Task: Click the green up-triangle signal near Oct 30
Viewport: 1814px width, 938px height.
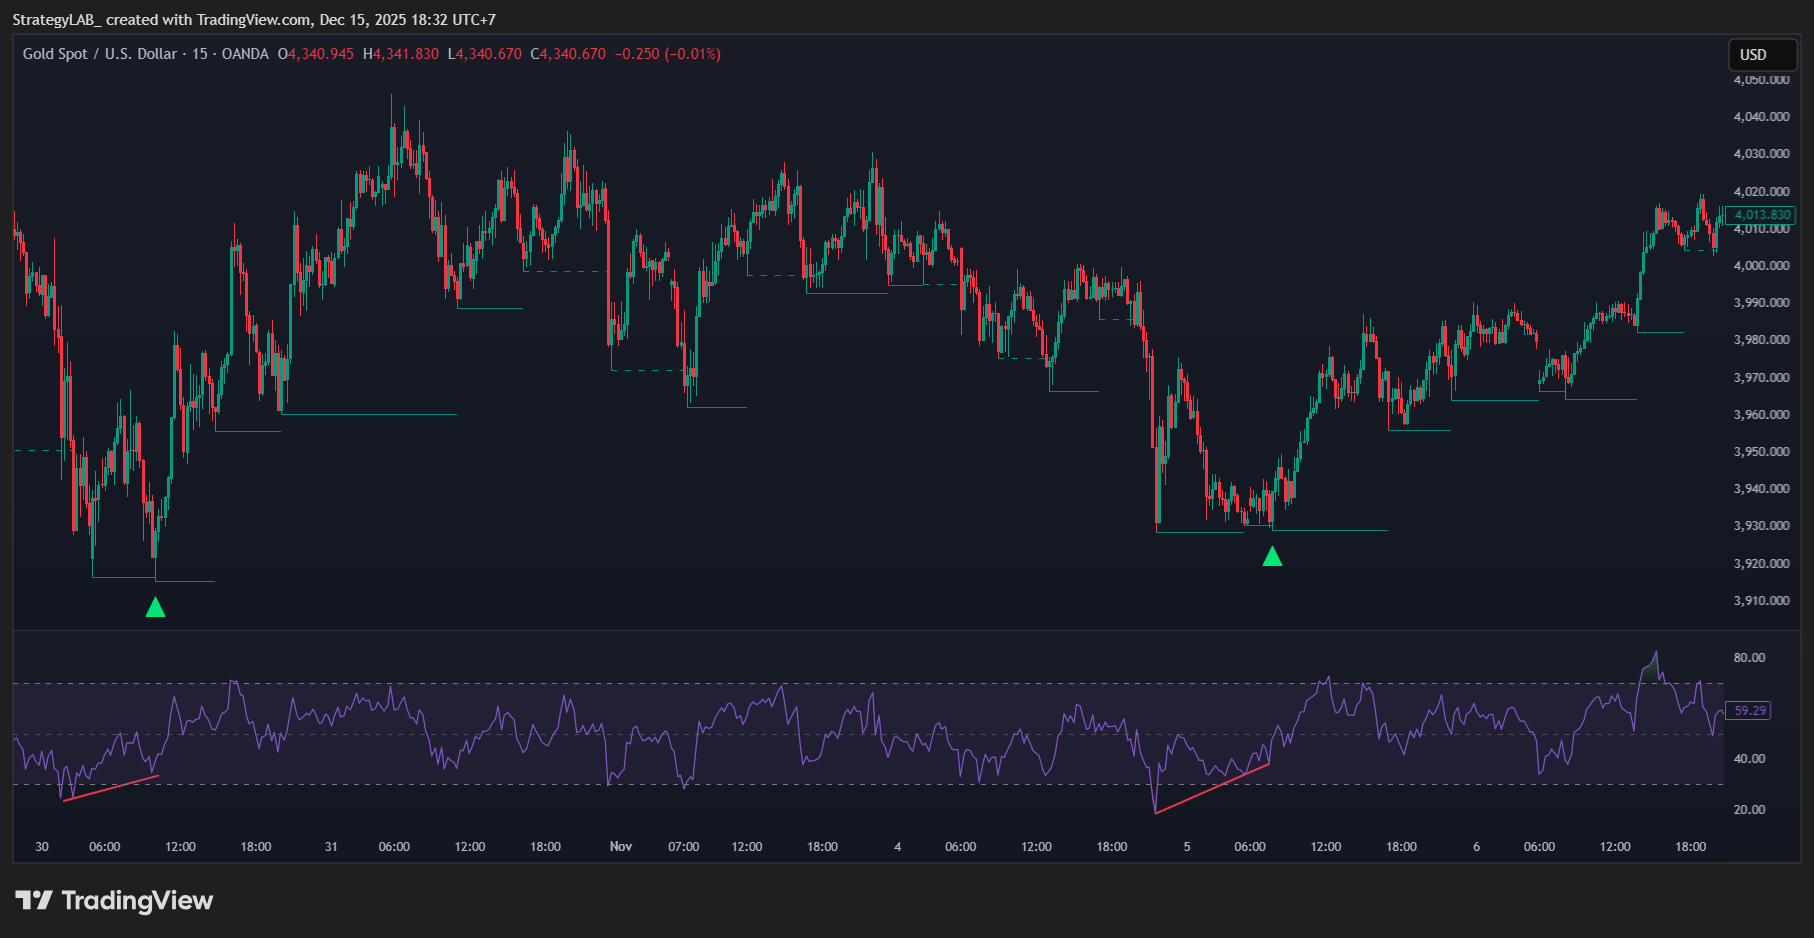Action: (x=155, y=607)
